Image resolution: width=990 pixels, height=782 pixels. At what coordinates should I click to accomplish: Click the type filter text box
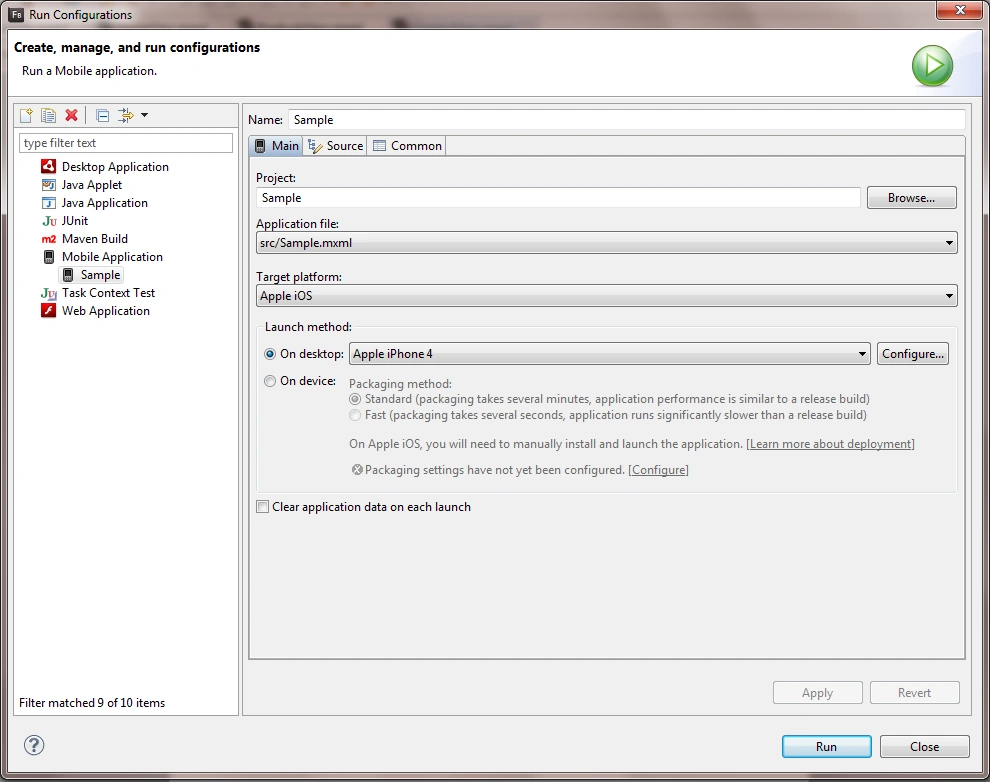coord(126,143)
